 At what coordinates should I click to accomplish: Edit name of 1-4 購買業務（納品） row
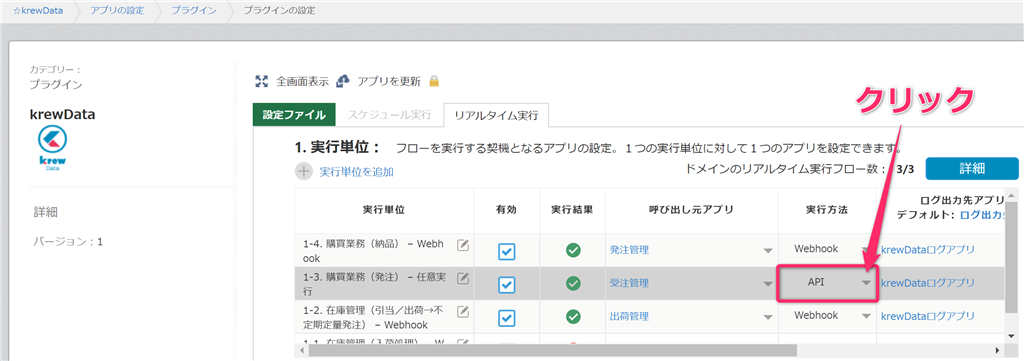pyautogui.click(x=462, y=245)
